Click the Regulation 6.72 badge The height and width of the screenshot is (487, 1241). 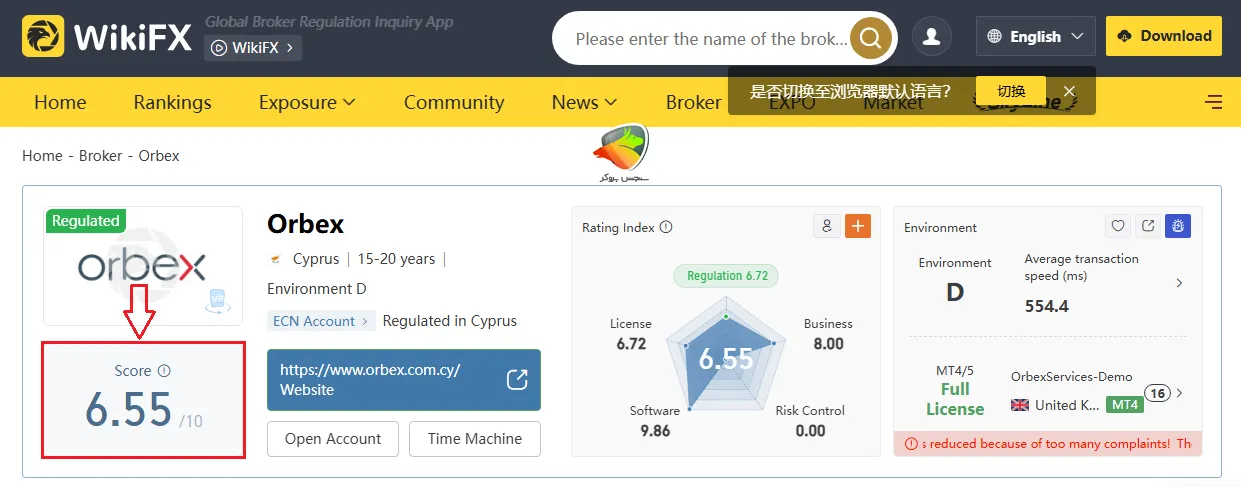pos(726,276)
